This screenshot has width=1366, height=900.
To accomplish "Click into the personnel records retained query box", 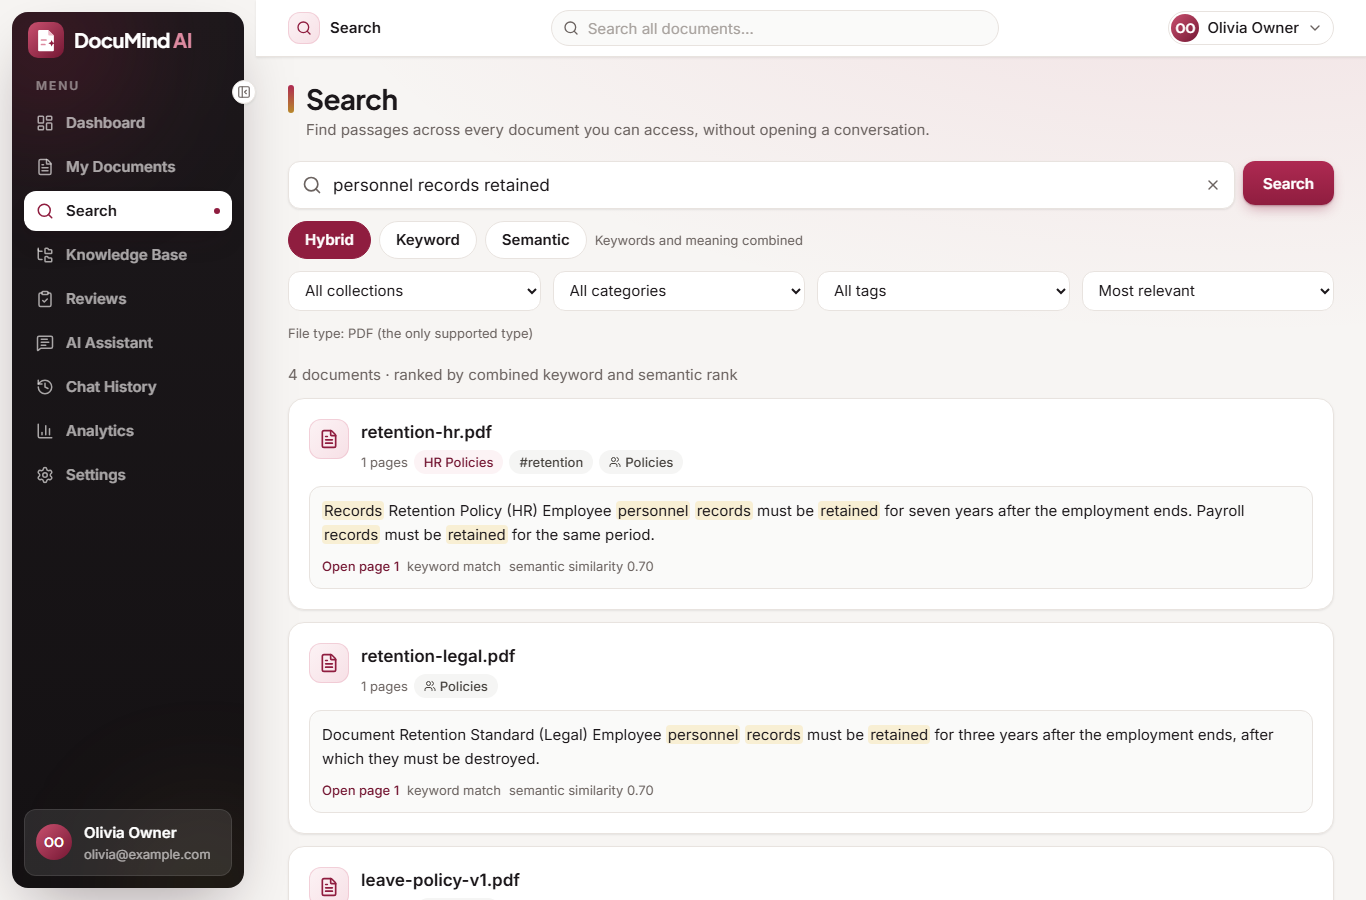I will 761,185.
